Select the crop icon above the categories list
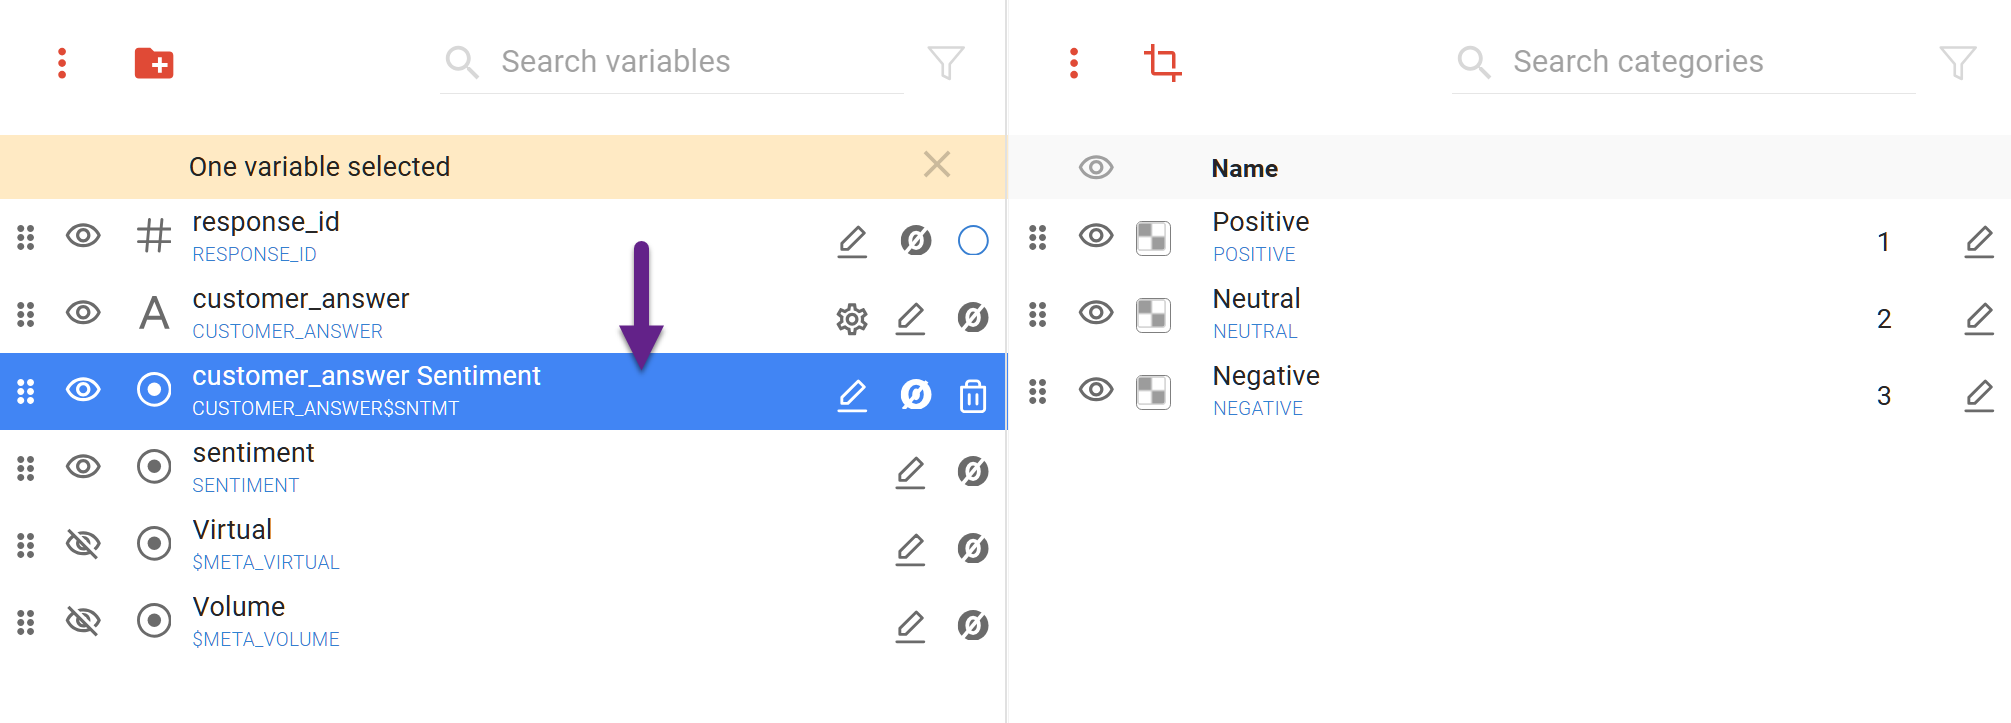Screen dimensions: 2011x723 click(x=1160, y=62)
